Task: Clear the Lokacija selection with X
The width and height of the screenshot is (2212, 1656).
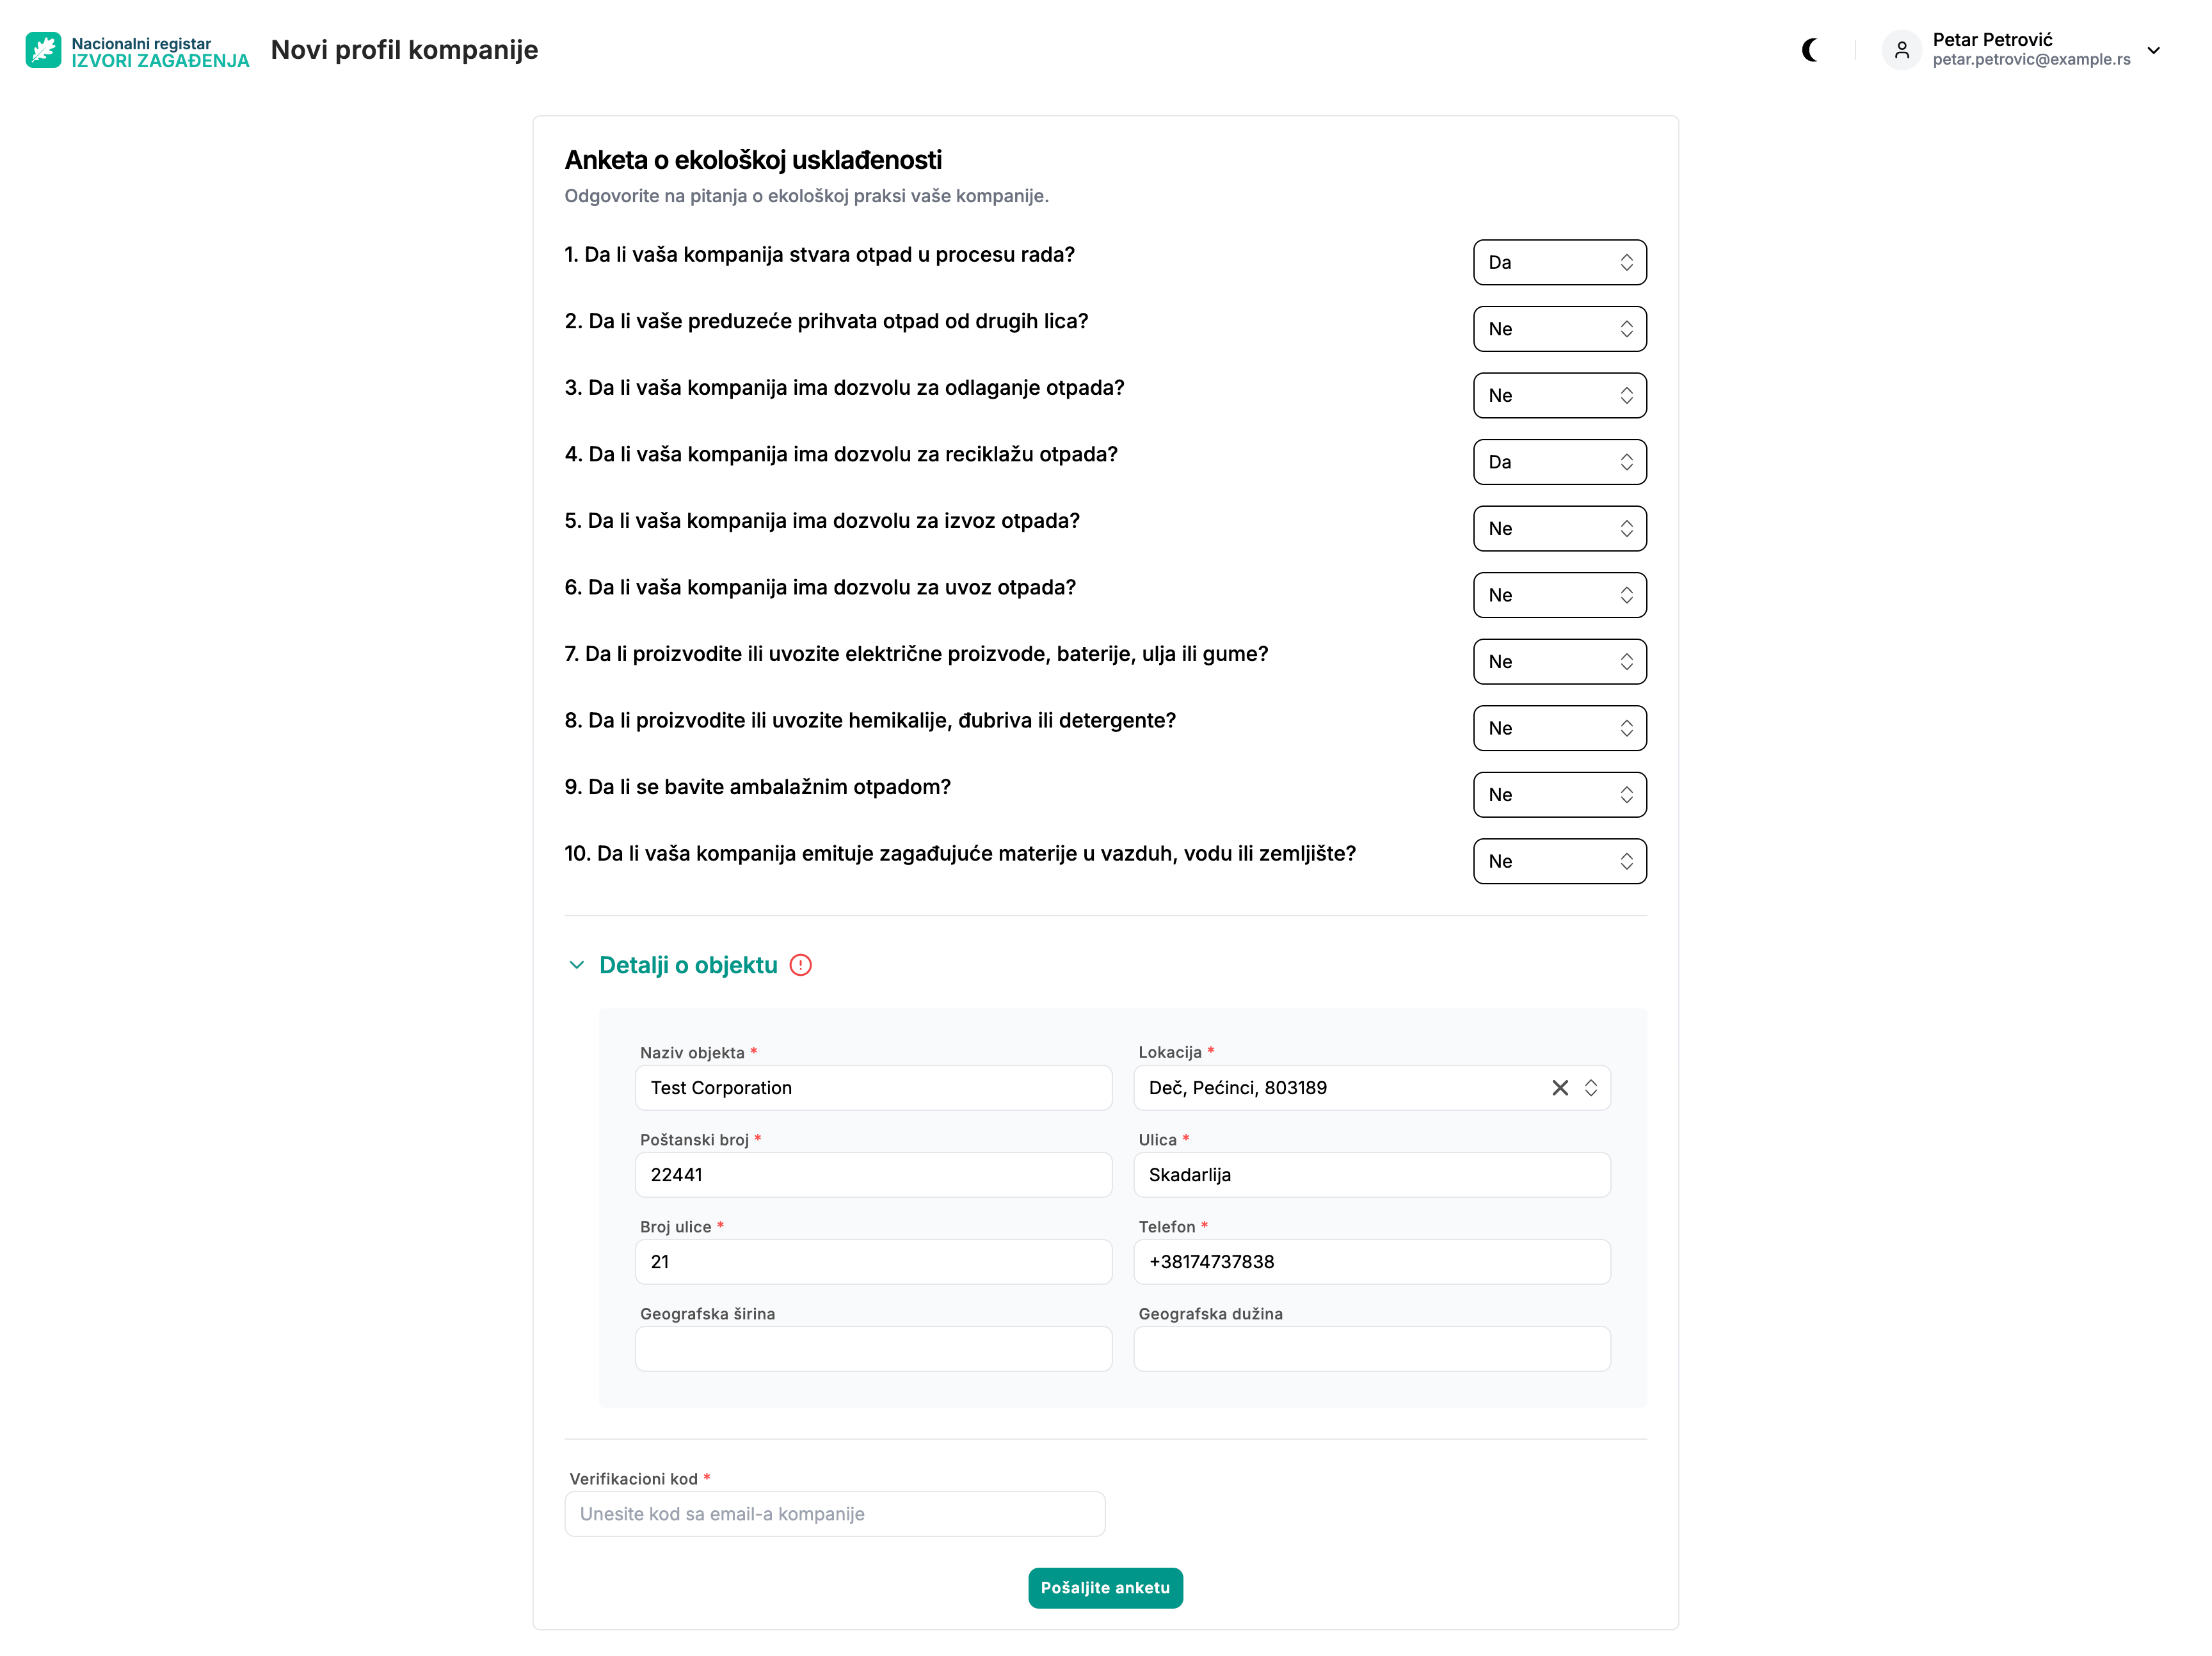Action: pyautogui.click(x=1559, y=1088)
